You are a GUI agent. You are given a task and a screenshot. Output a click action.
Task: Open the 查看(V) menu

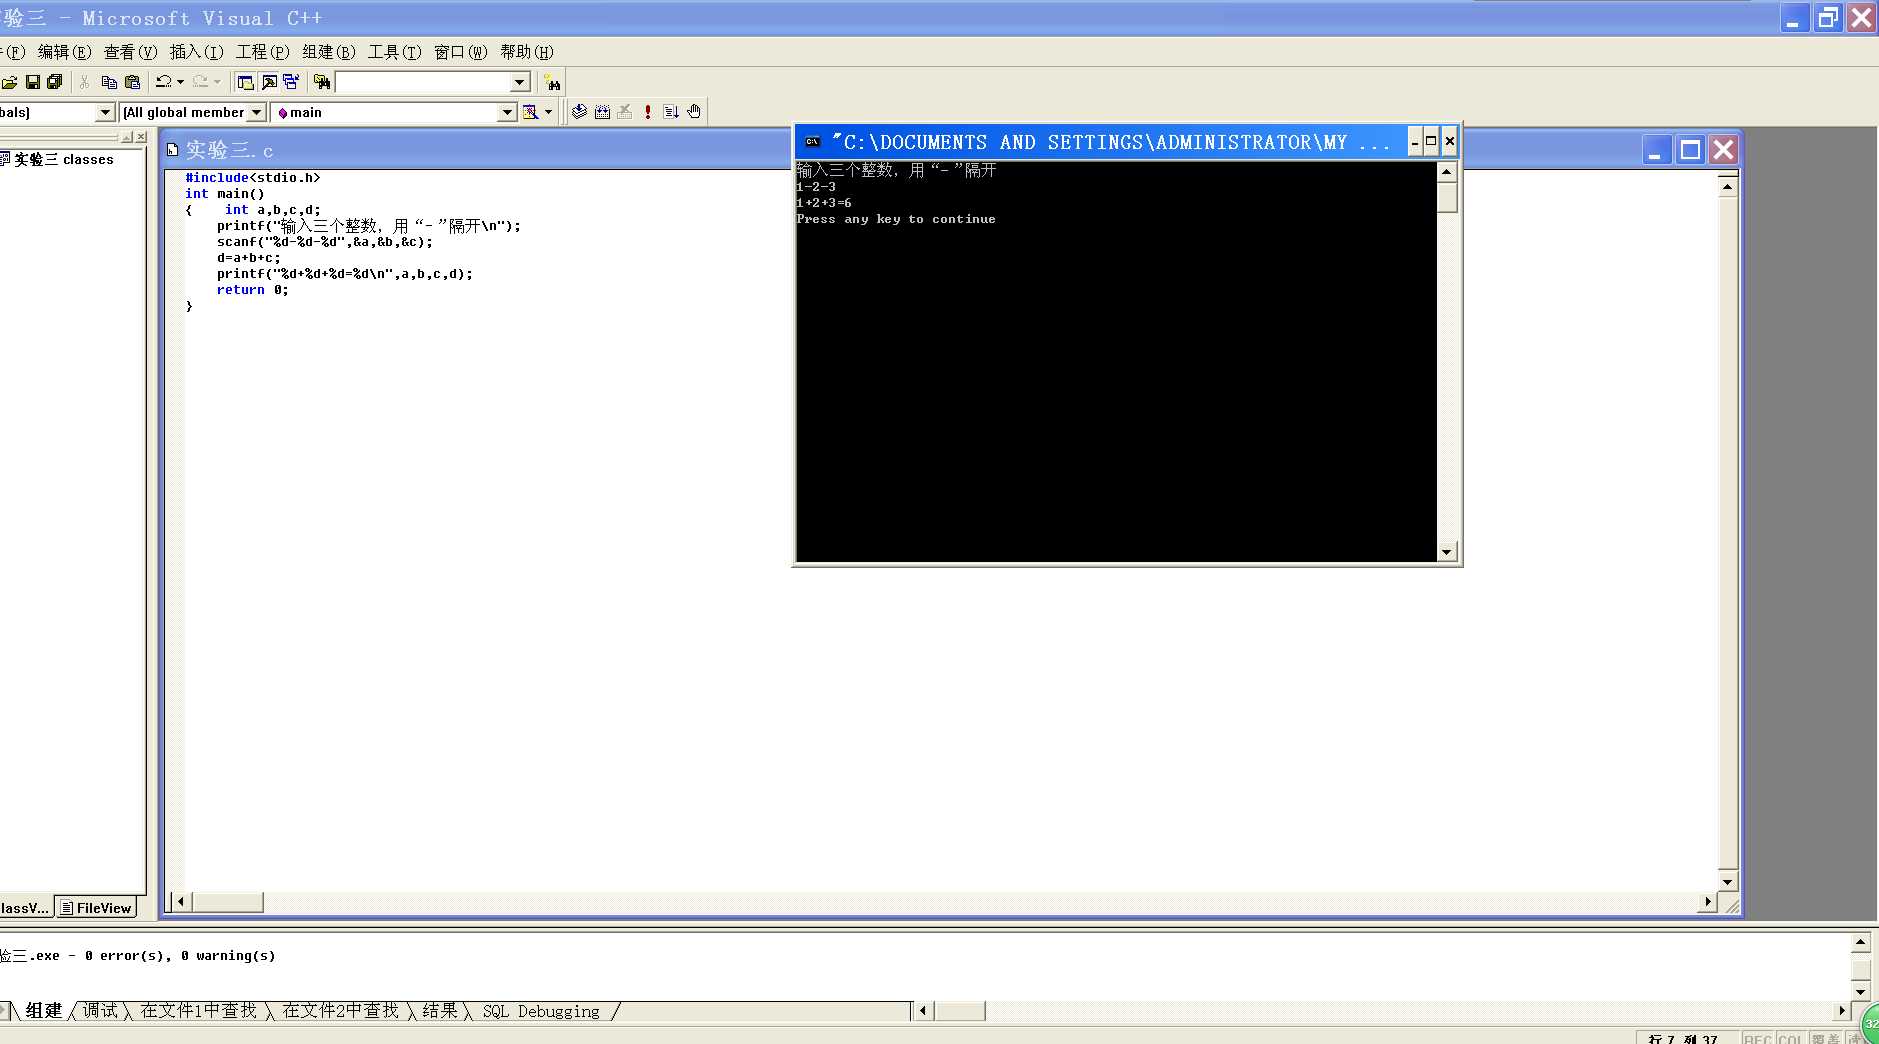(130, 52)
